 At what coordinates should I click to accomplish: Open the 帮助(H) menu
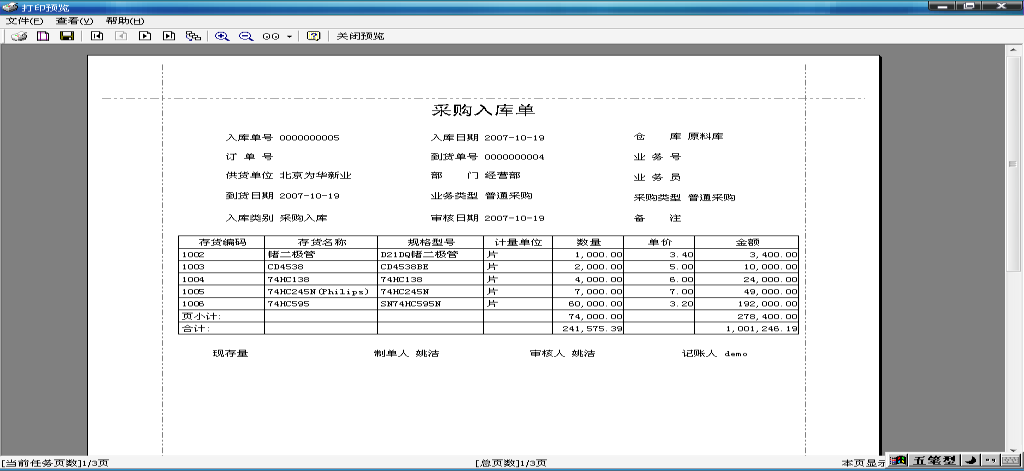125,21
